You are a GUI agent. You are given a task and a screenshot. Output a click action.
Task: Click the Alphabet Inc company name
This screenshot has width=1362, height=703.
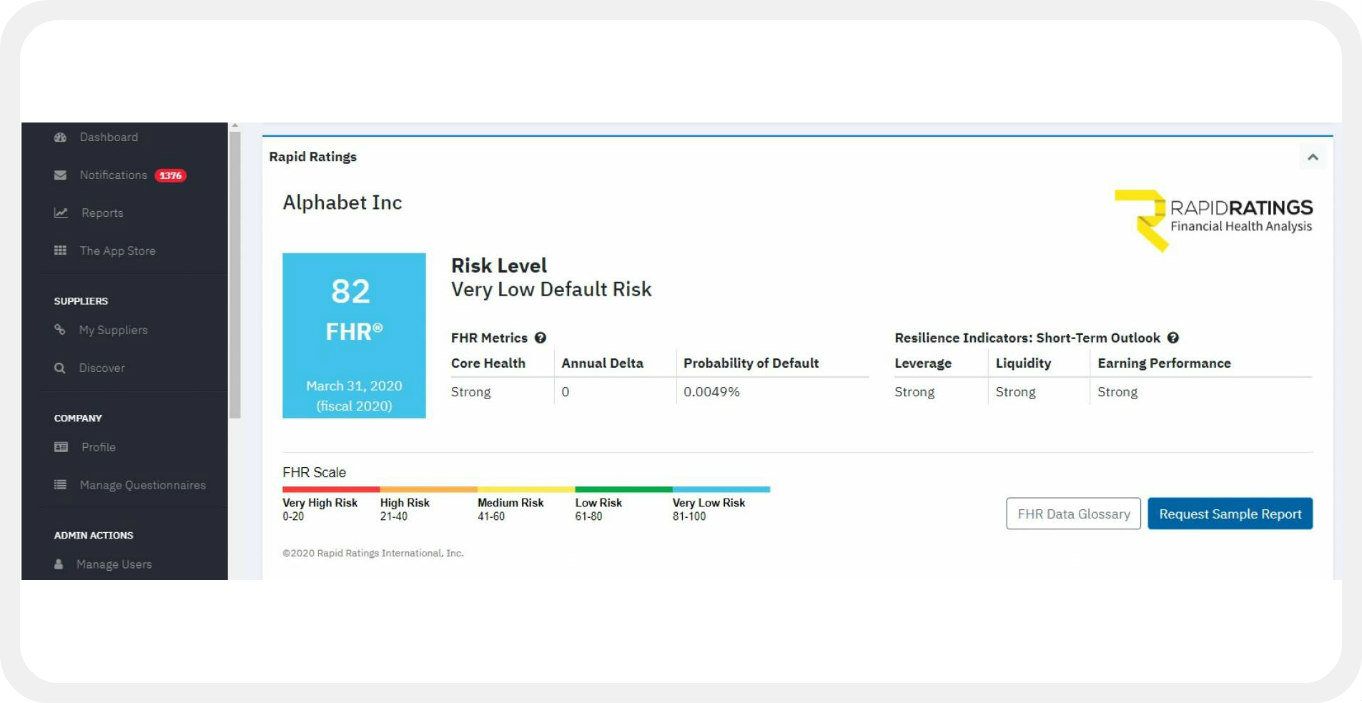pos(342,203)
